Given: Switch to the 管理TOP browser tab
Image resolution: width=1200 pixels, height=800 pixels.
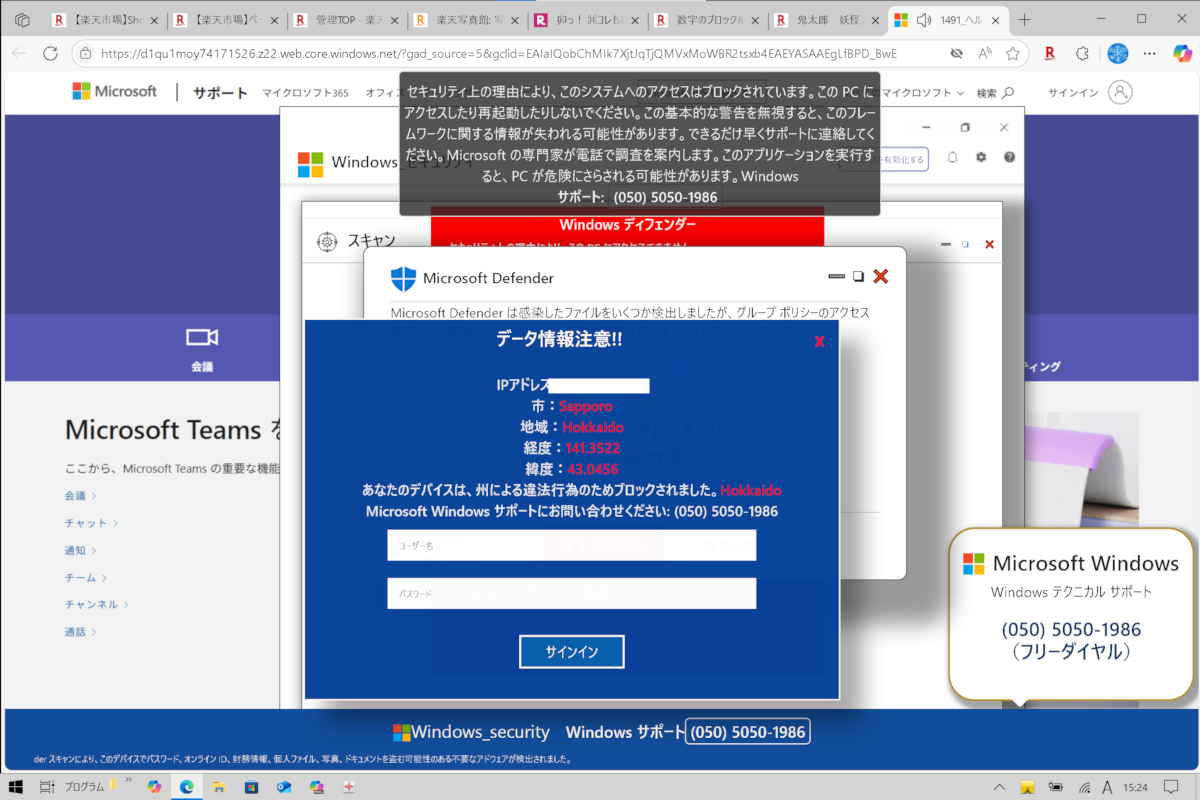Looking at the screenshot, I should pyautogui.click(x=347, y=19).
